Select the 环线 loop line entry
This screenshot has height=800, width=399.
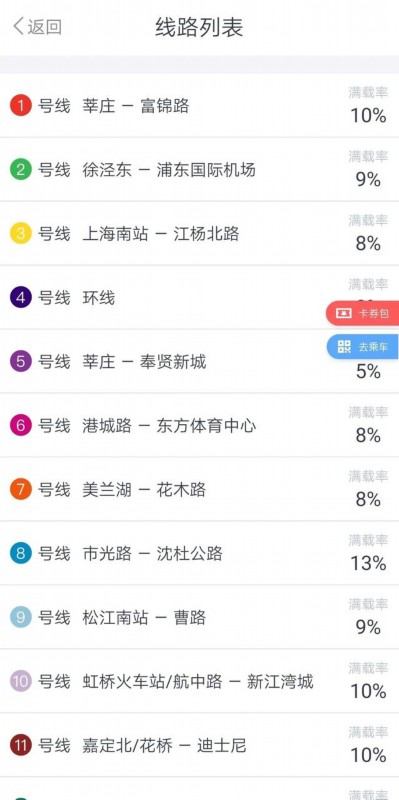pos(200,297)
